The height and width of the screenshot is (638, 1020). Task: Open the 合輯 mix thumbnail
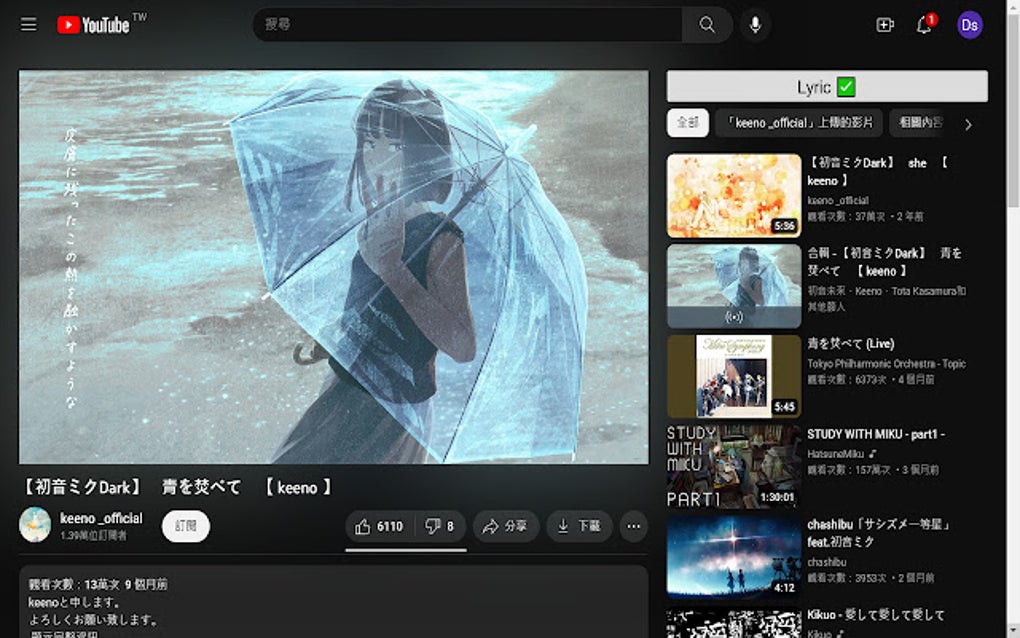(734, 286)
